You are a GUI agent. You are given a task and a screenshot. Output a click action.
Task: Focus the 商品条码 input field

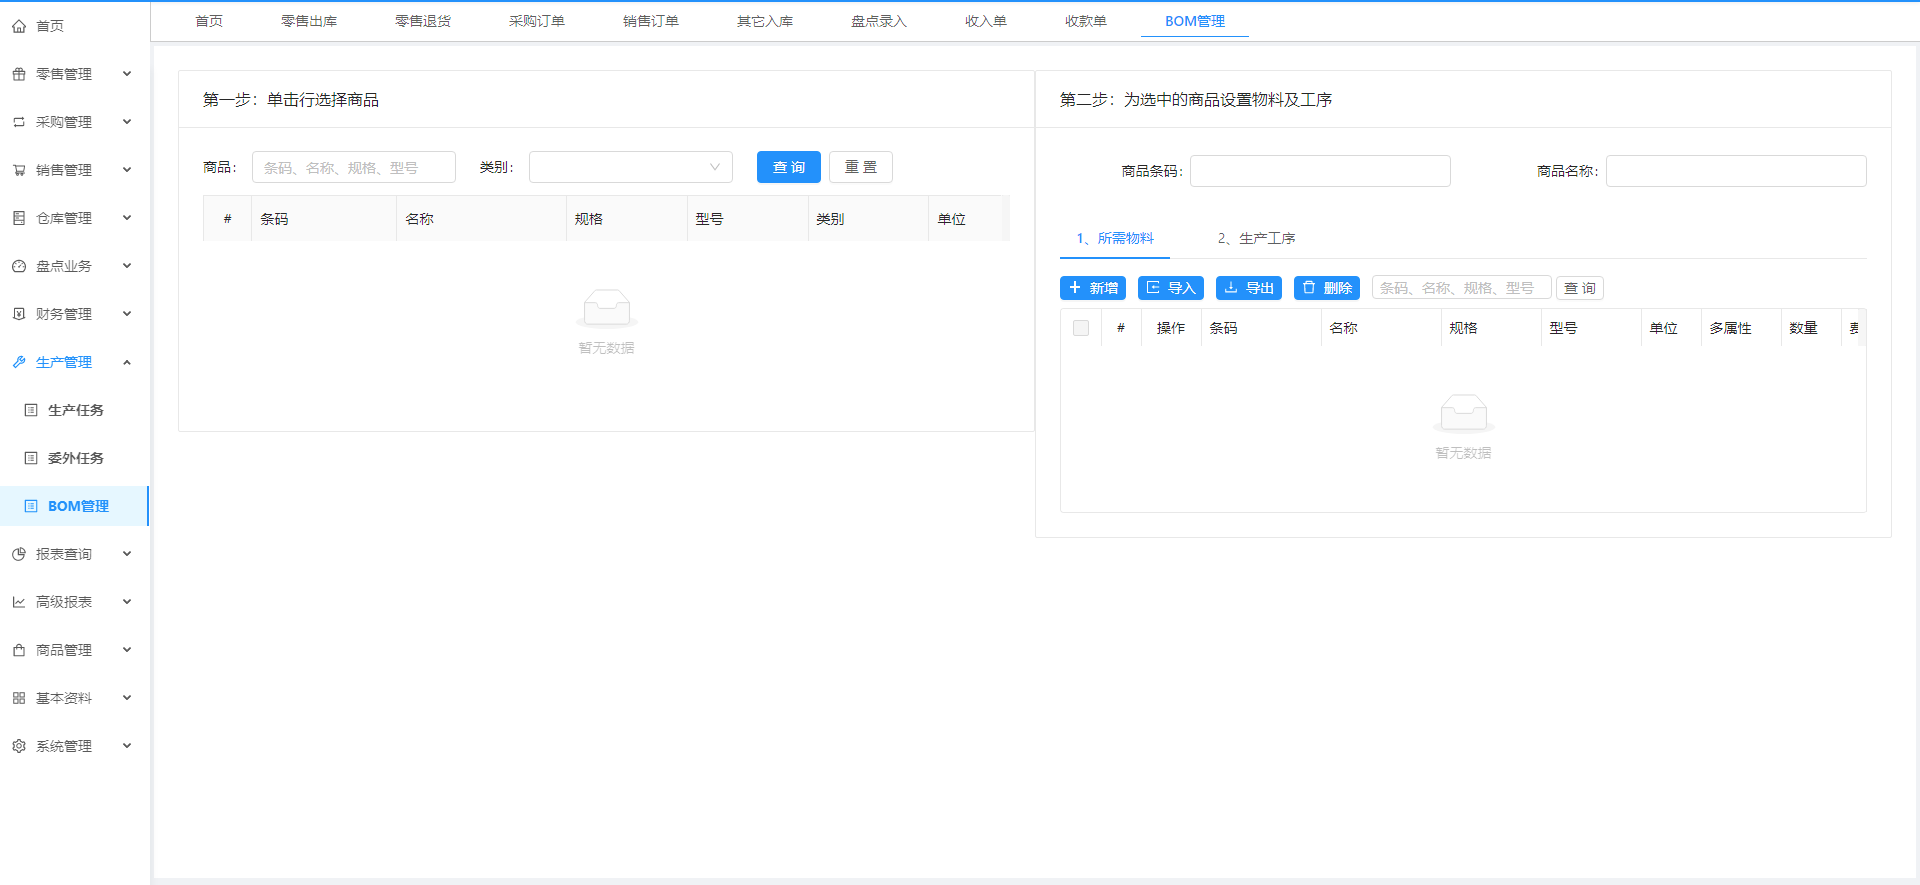click(x=1320, y=171)
